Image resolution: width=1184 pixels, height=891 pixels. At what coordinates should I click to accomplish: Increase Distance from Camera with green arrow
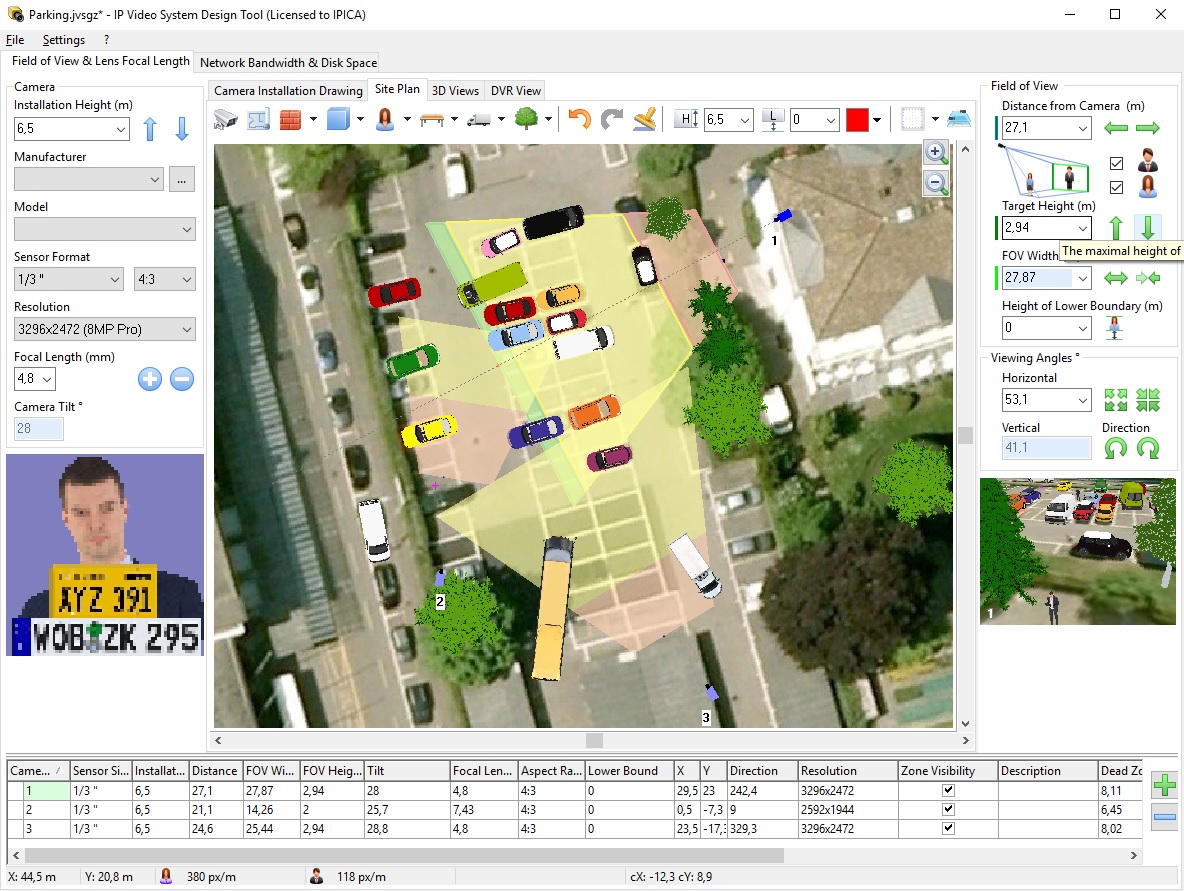(x=1149, y=127)
